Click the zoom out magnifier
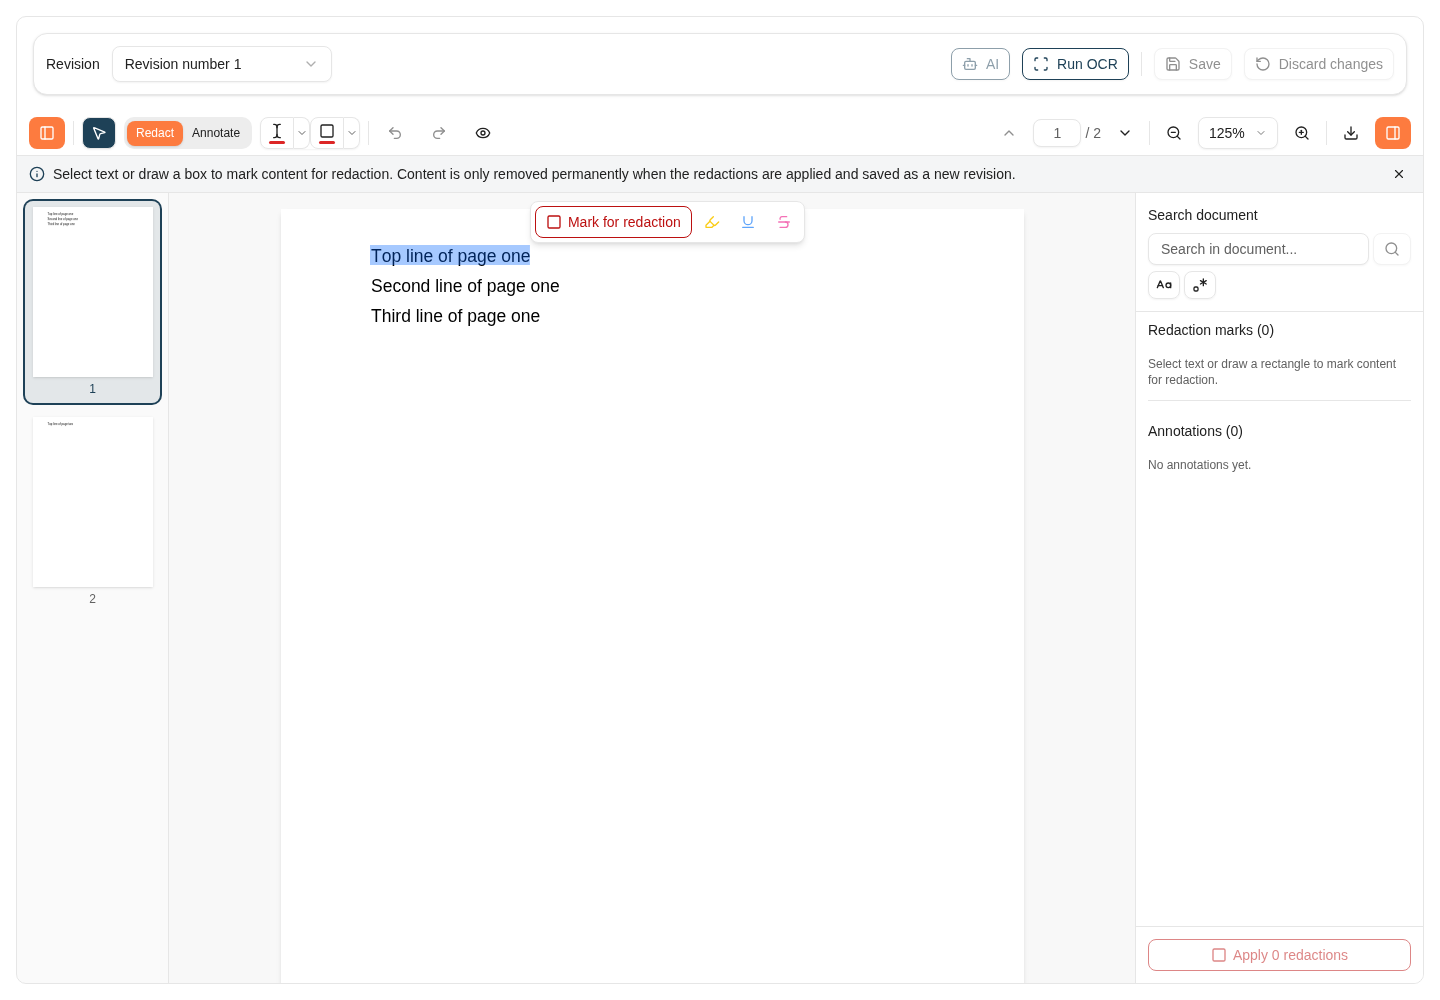Screen dimensions: 1440x1000 point(1174,133)
